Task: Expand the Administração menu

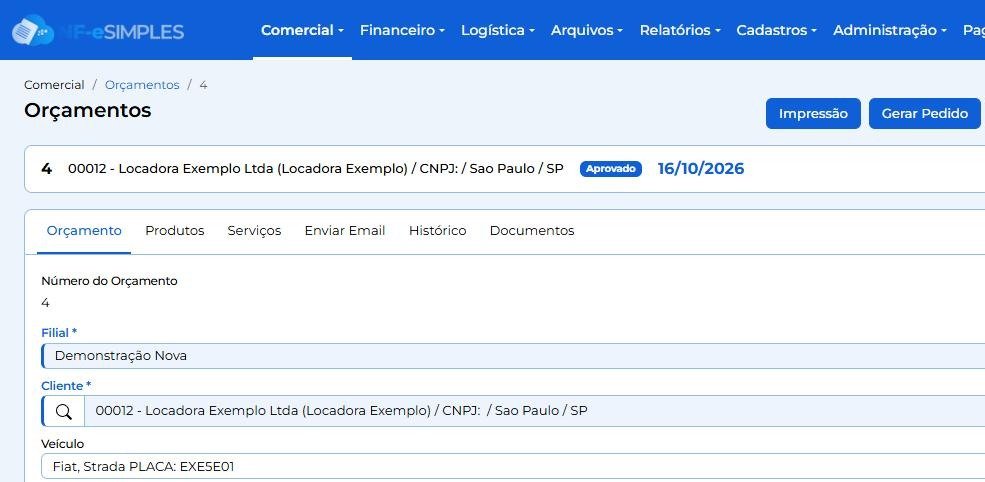Action: (x=890, y=30)
